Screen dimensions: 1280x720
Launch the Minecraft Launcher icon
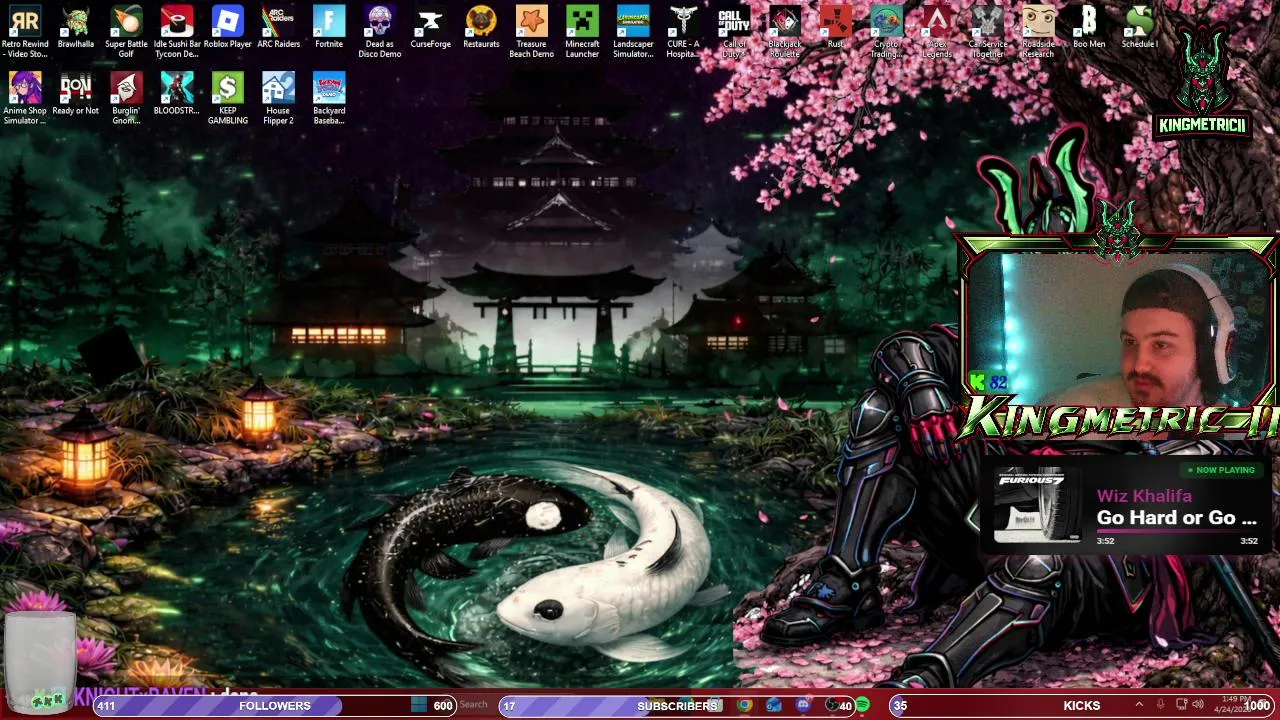[x=582, y=32]
